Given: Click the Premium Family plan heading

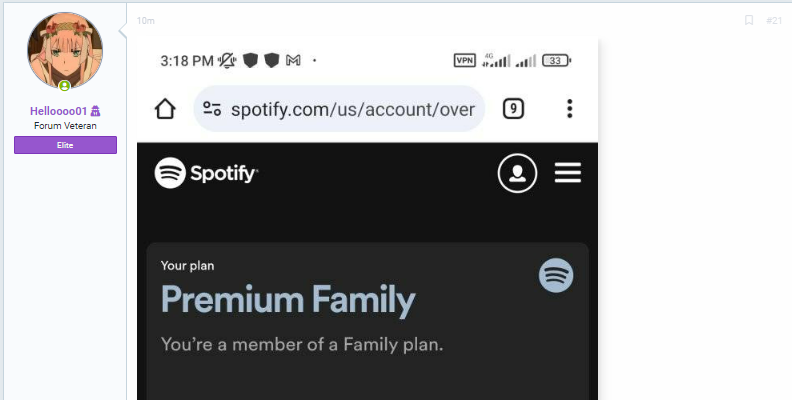Looking at the screenshot, I should tap(288, 301).
